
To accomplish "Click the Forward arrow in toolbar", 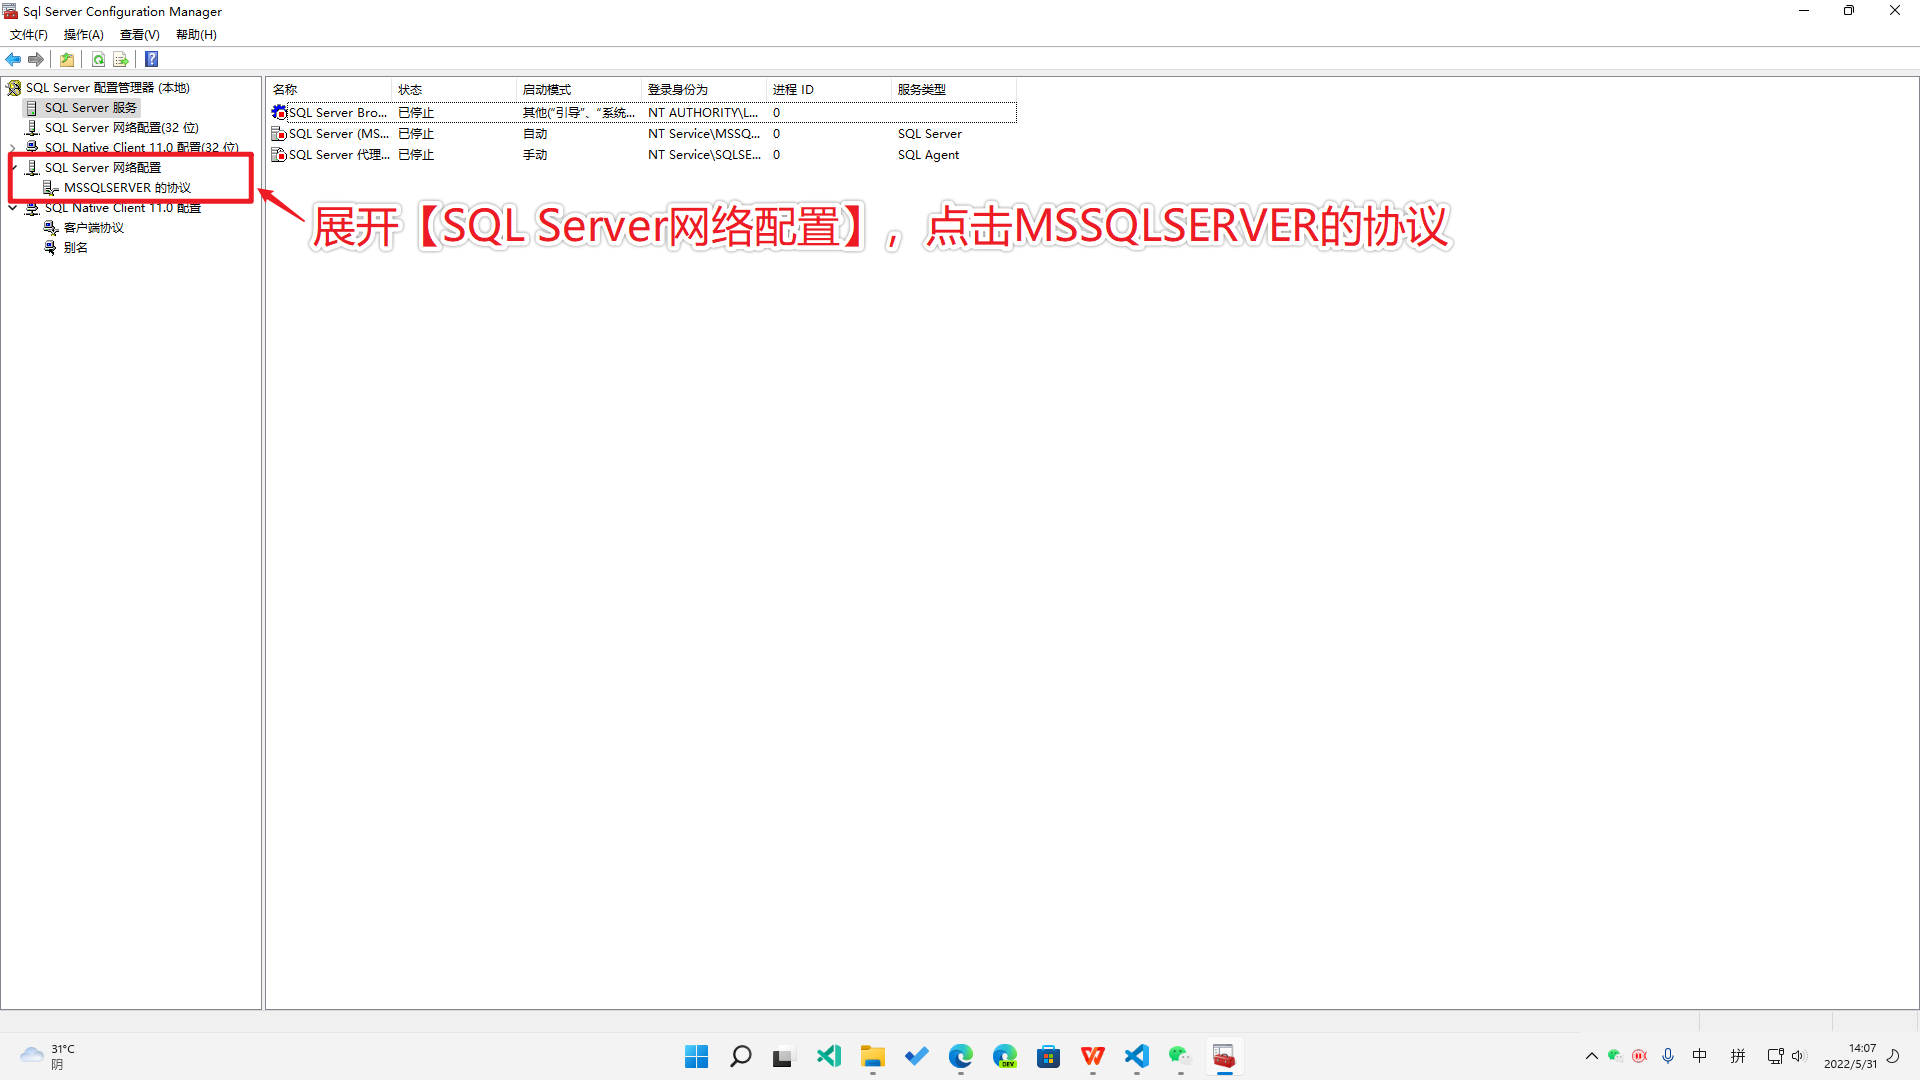I will tap(36, 59).
